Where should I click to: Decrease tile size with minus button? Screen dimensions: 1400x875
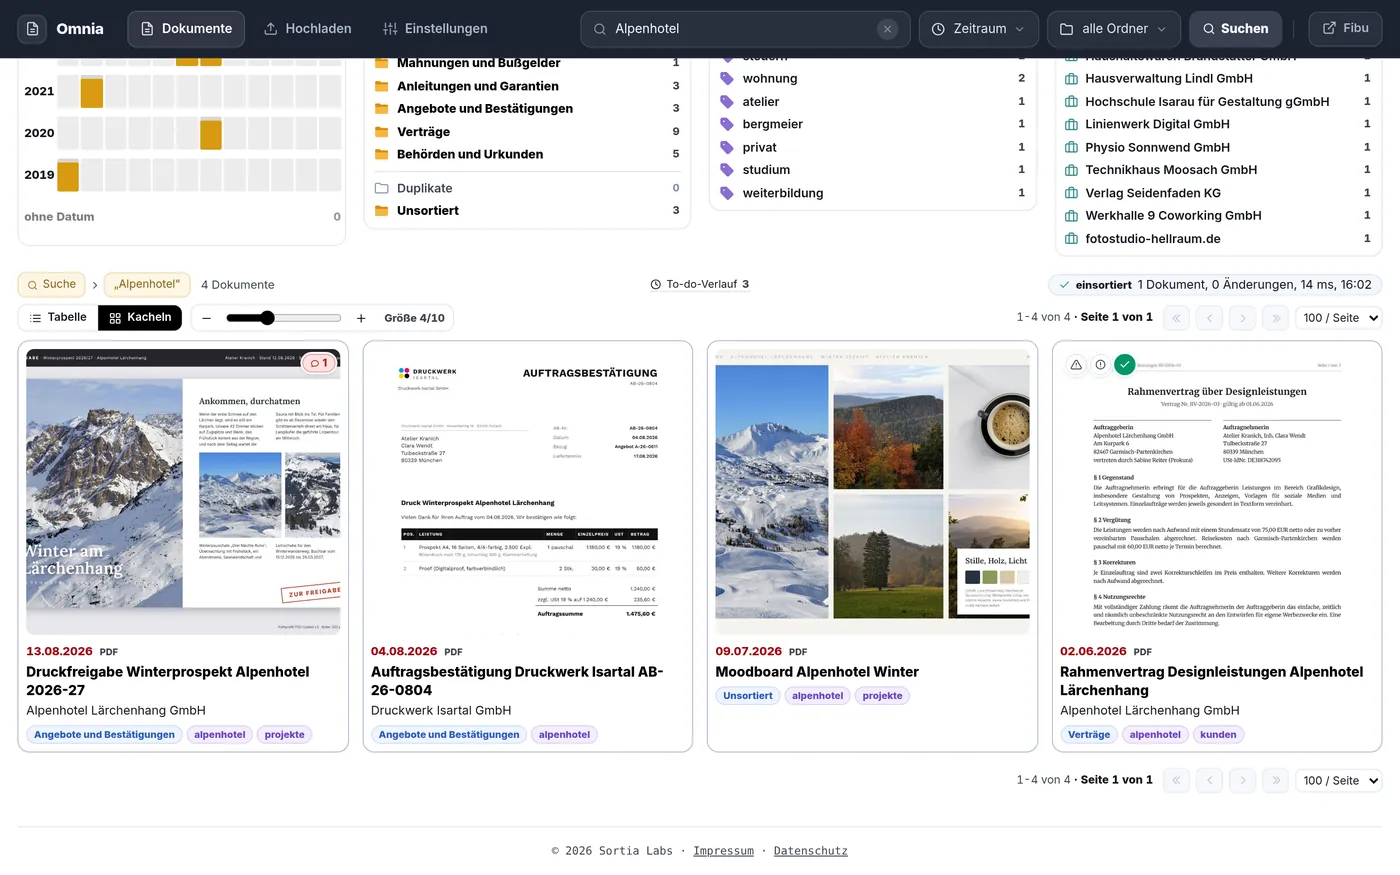(206, 318)
